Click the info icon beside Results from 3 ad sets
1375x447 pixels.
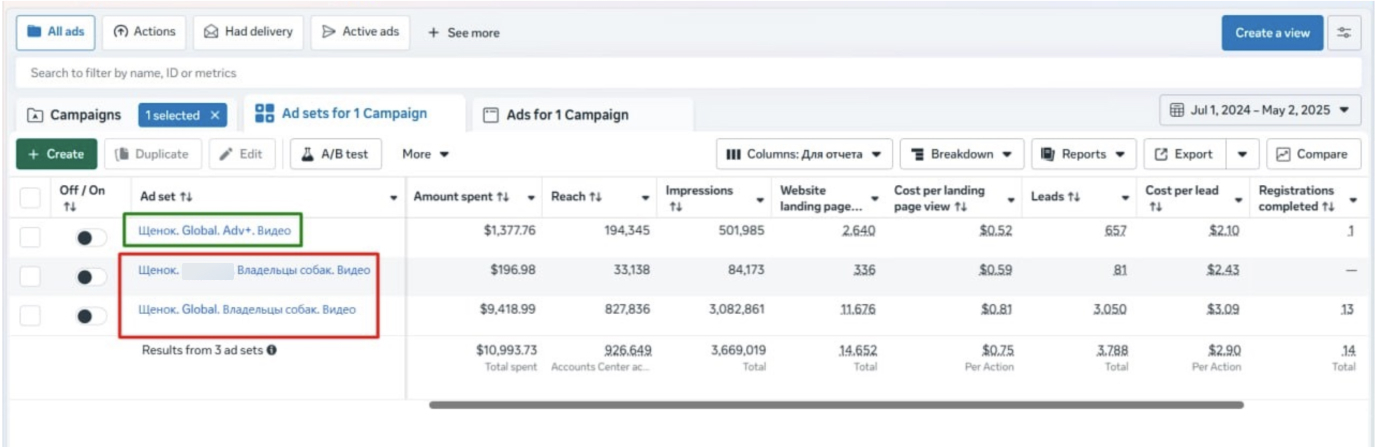(272, 350)
